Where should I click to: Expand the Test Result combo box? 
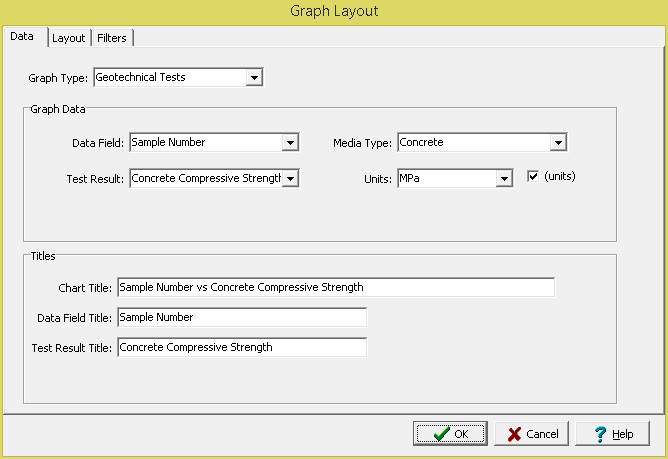pos(290,178)
